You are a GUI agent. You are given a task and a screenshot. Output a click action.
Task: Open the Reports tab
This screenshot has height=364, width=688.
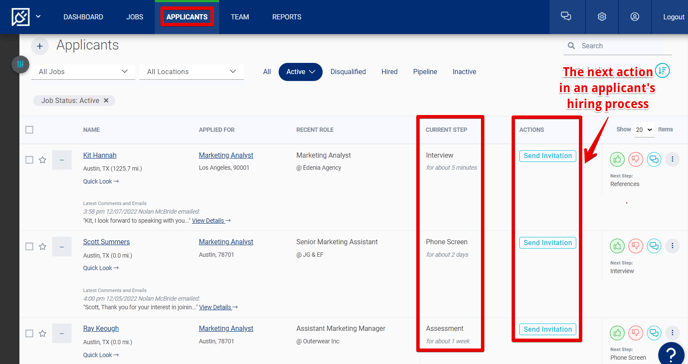tap(287, 17)
